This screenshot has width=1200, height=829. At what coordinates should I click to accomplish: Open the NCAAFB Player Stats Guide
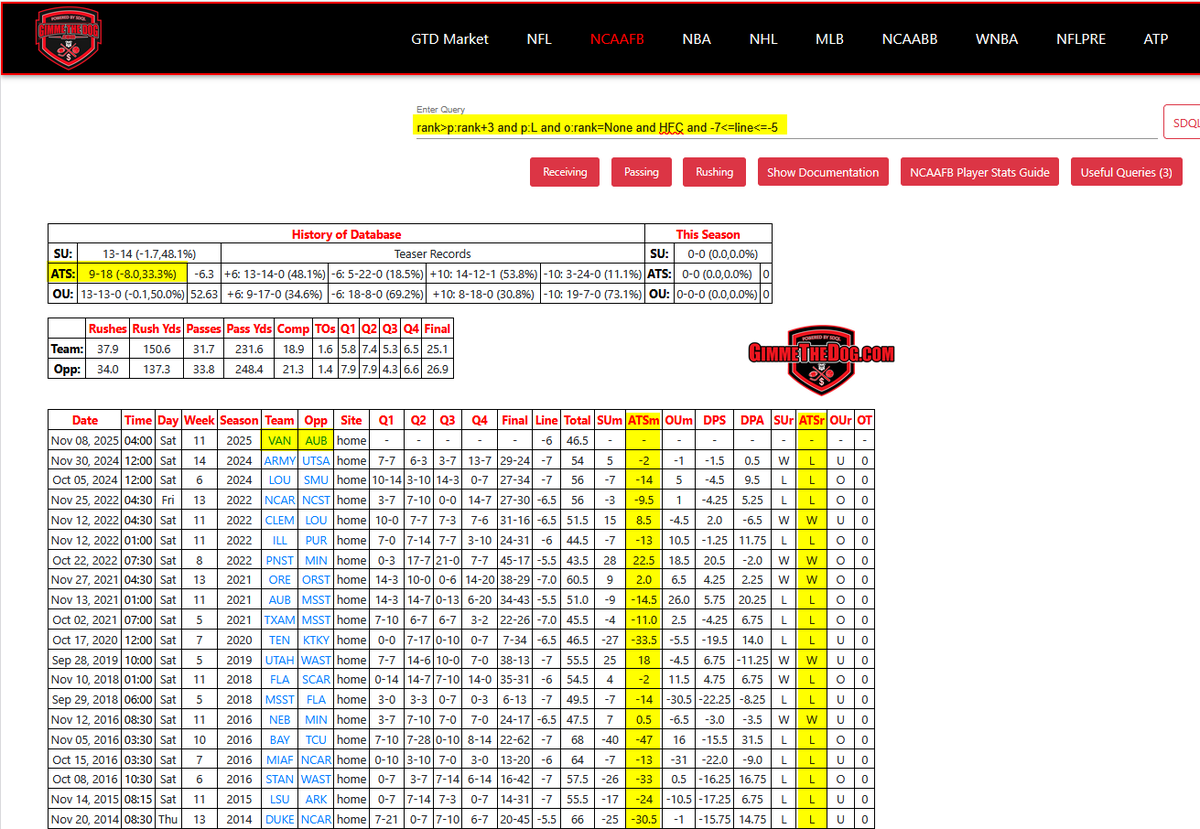coord(980,172)
